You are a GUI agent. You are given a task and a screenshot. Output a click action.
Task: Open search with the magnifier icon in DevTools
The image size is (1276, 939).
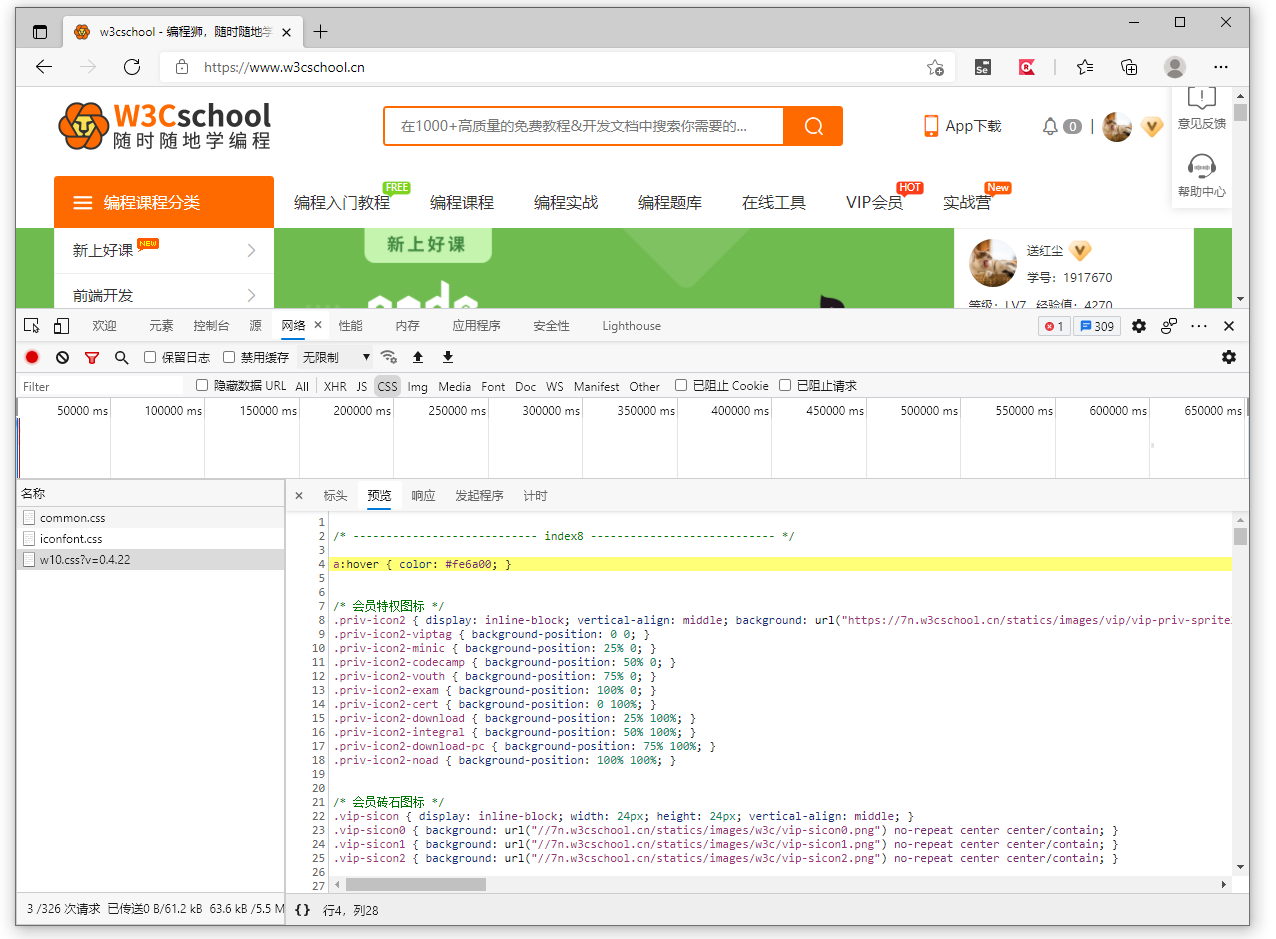click(x=121, y=357)
